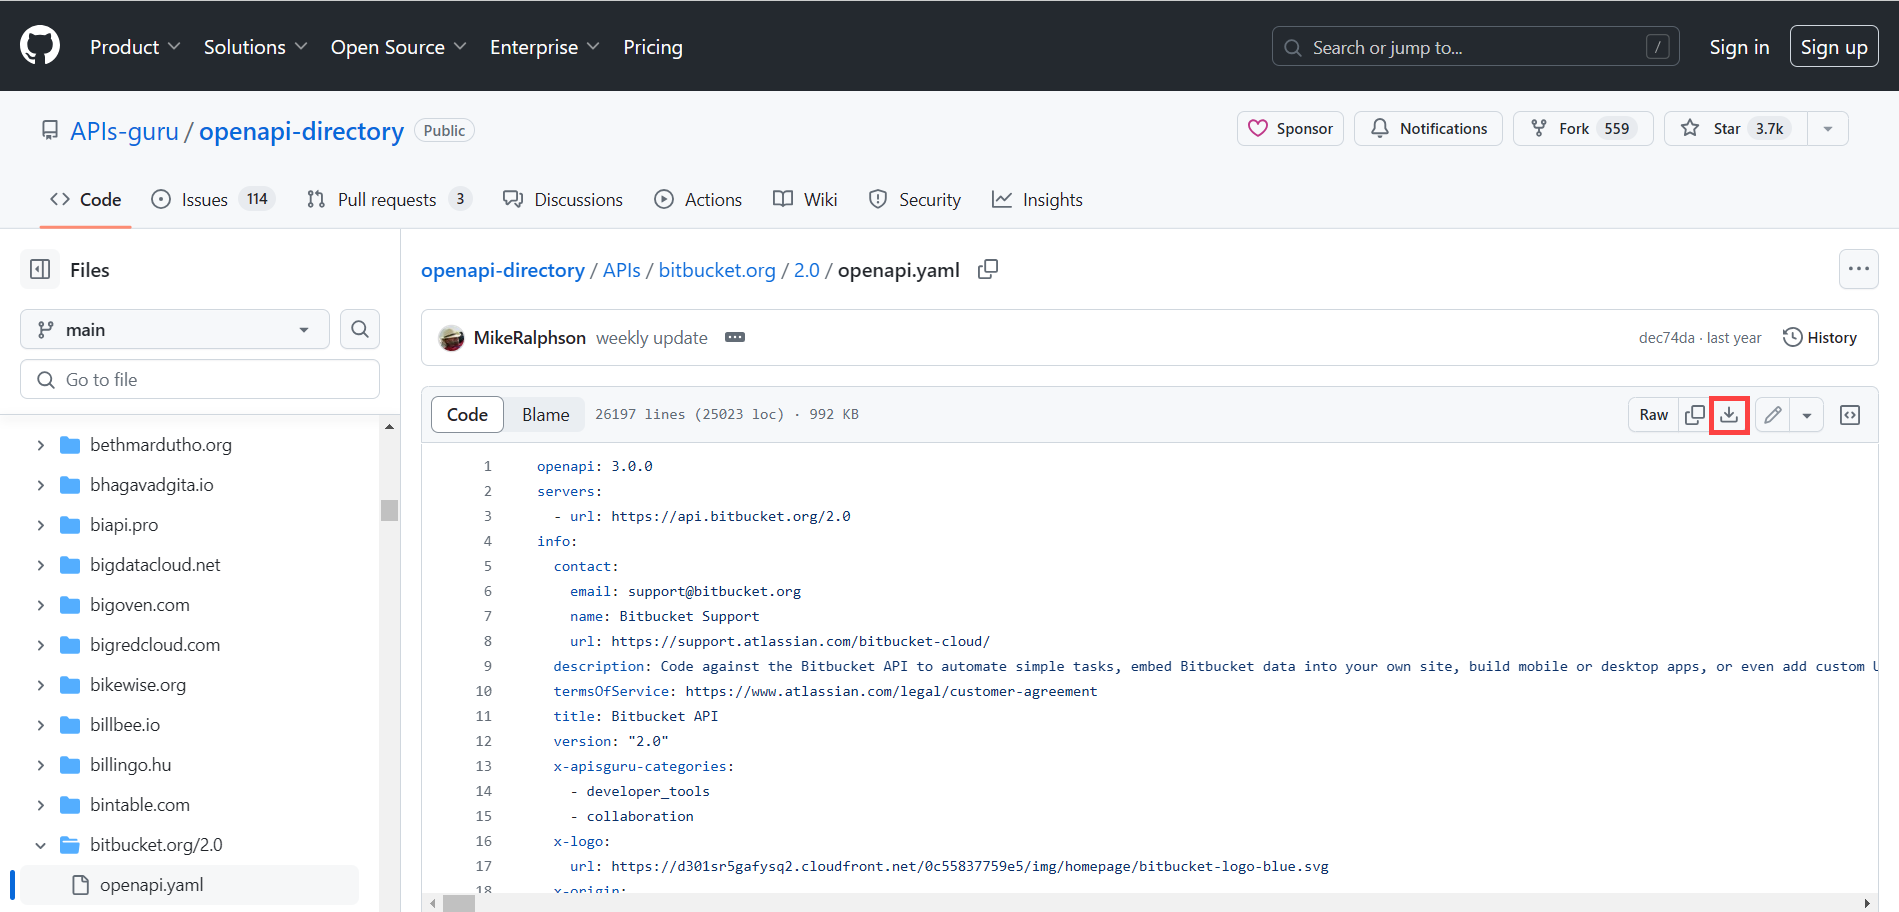Open the Security tab
This screenshot has height=912, width=1899.
(x=915, y=200)
